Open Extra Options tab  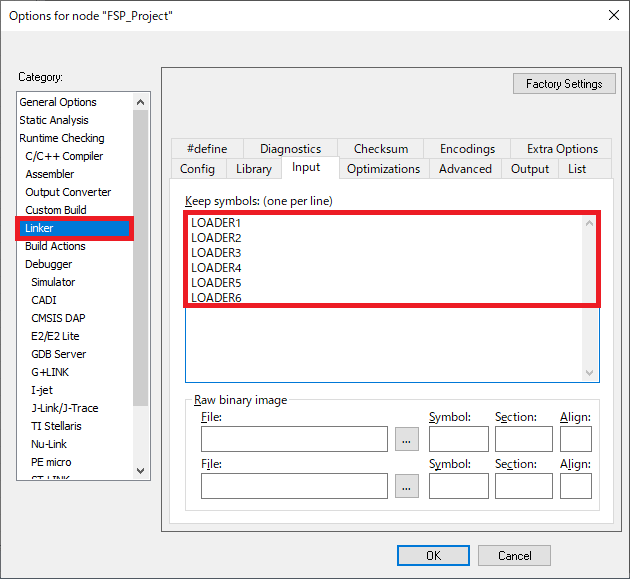pos(562,149)
